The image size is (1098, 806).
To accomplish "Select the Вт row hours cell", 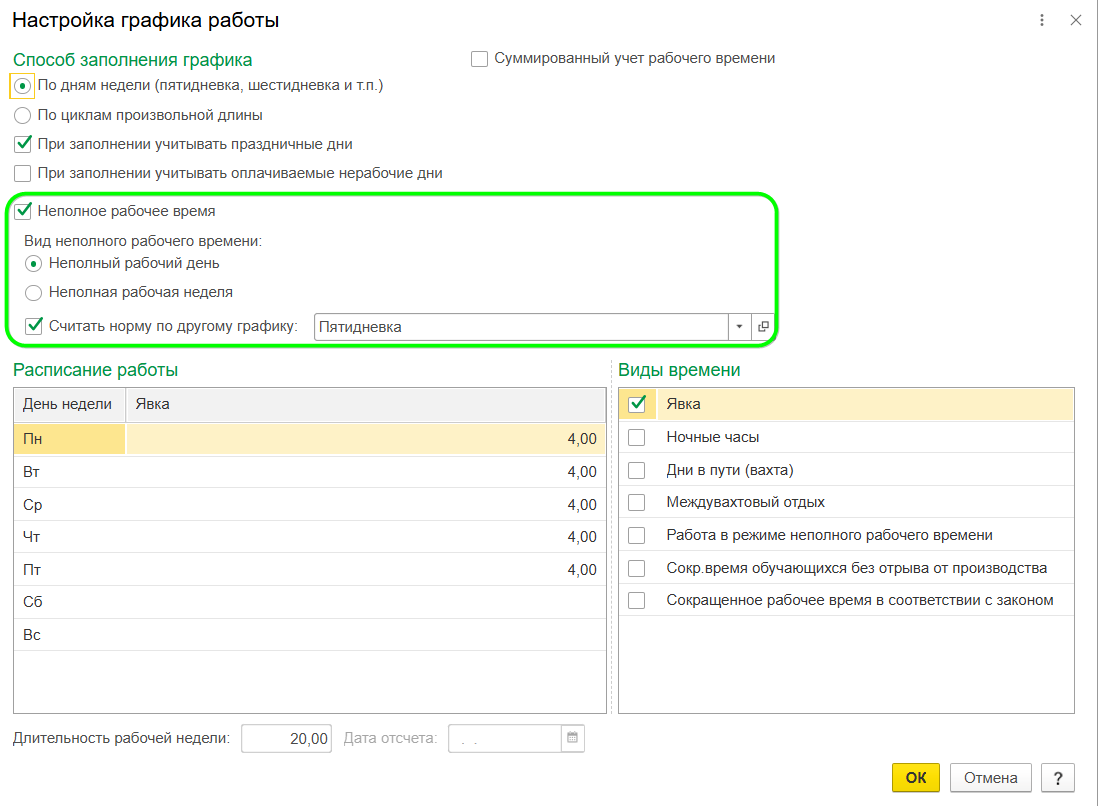I will 365,472.
